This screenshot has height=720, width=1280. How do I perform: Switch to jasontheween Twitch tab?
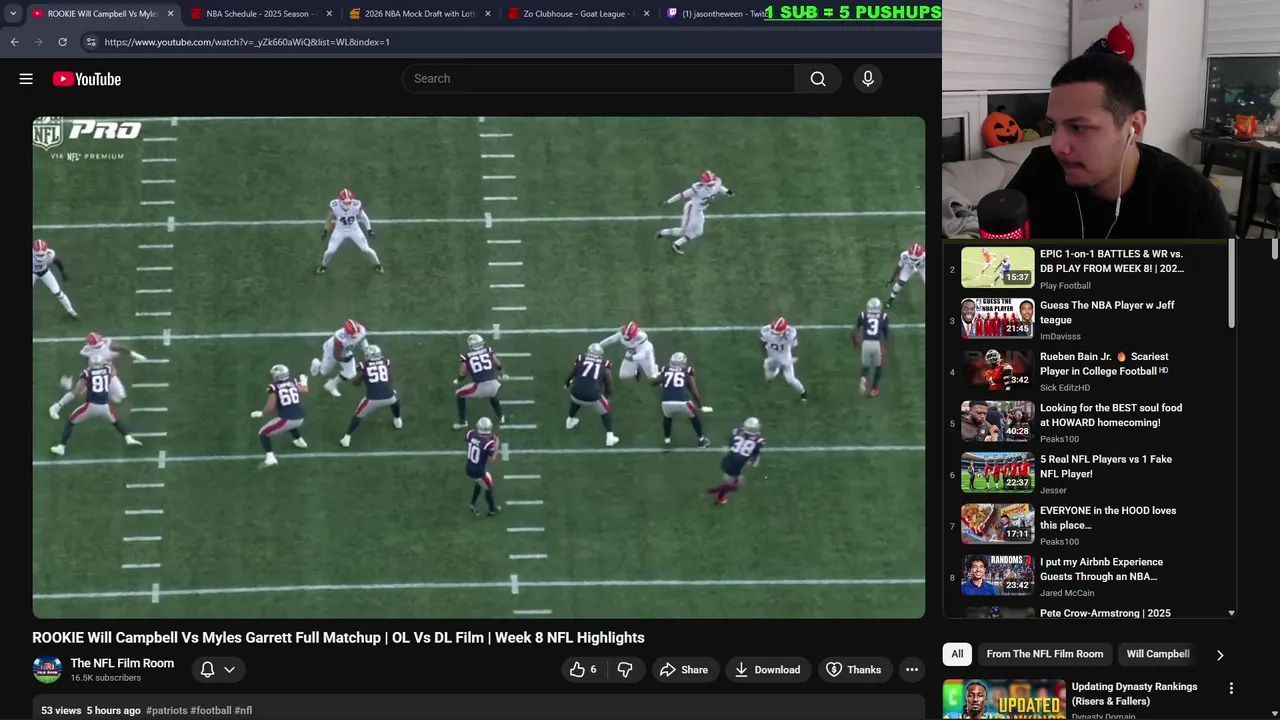click(x=726, y=14)
